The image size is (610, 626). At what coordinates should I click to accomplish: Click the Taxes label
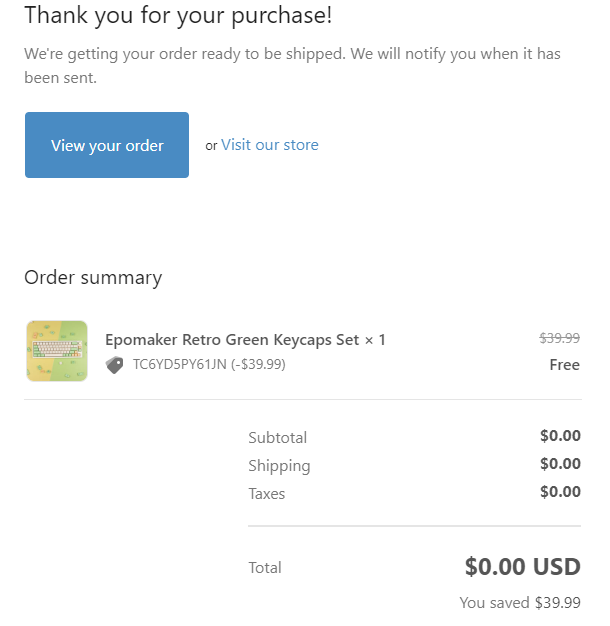click(x=267, y=494)
